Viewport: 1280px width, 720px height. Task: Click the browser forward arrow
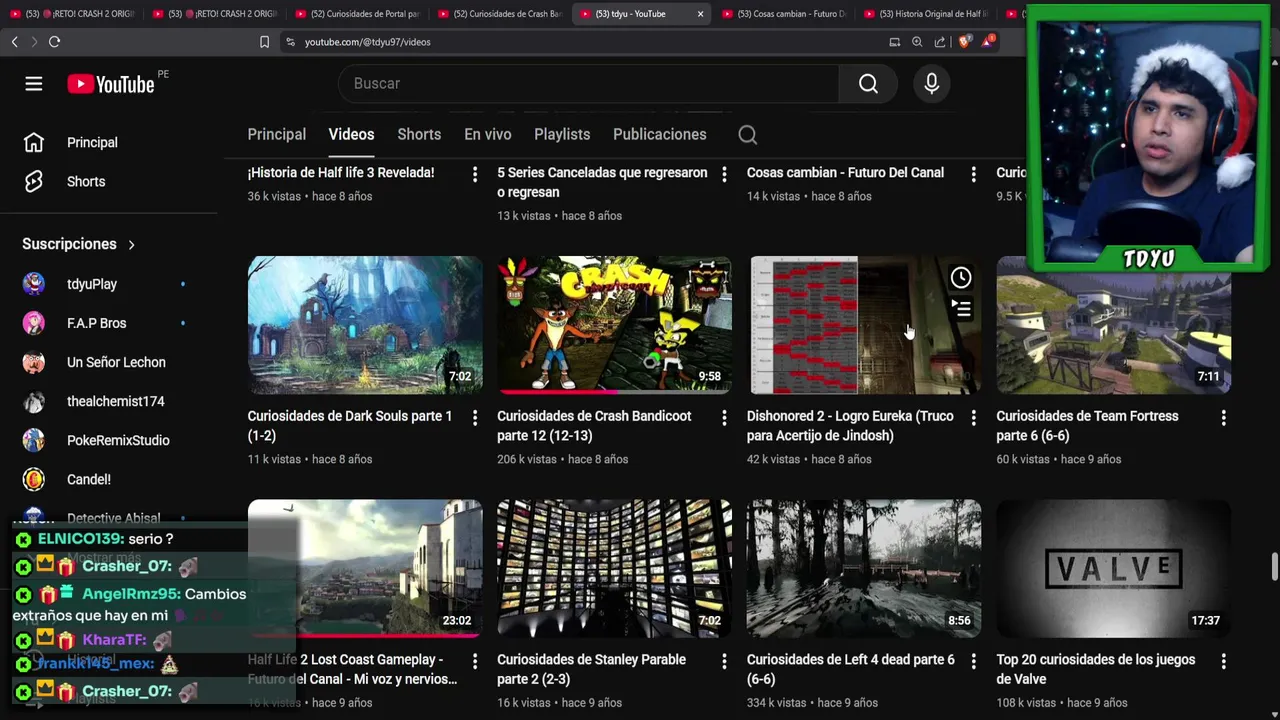click(34, 42)
